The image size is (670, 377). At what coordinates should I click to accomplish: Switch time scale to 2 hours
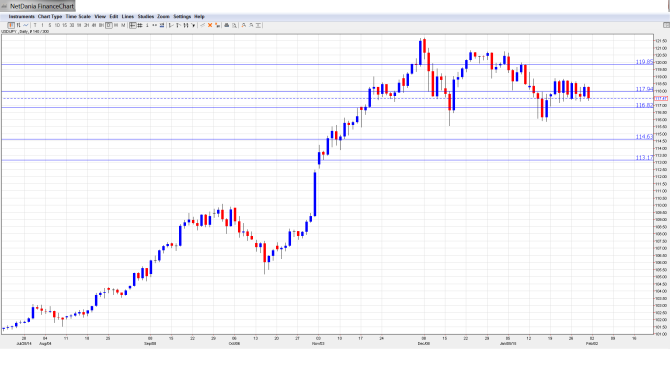[x=86, y=26]
